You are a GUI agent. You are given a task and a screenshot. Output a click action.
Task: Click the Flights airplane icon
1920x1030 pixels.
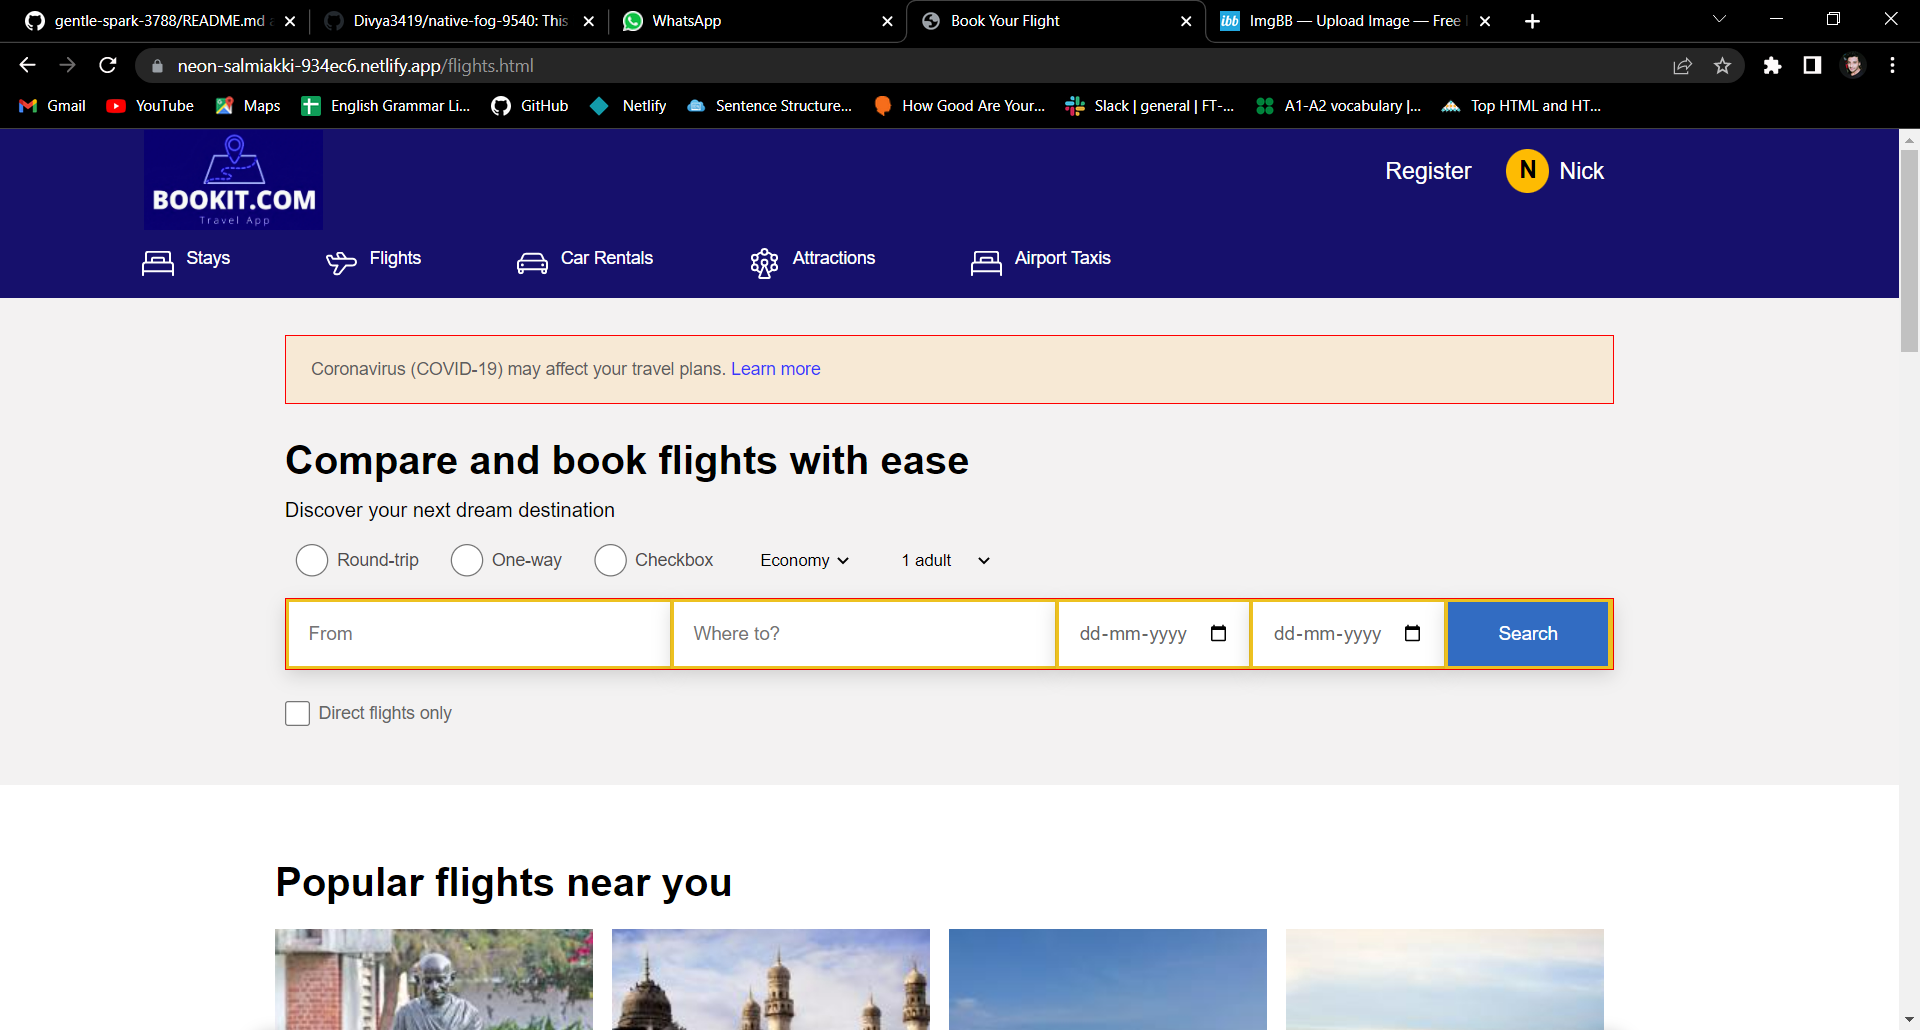[x=341, y=262]
